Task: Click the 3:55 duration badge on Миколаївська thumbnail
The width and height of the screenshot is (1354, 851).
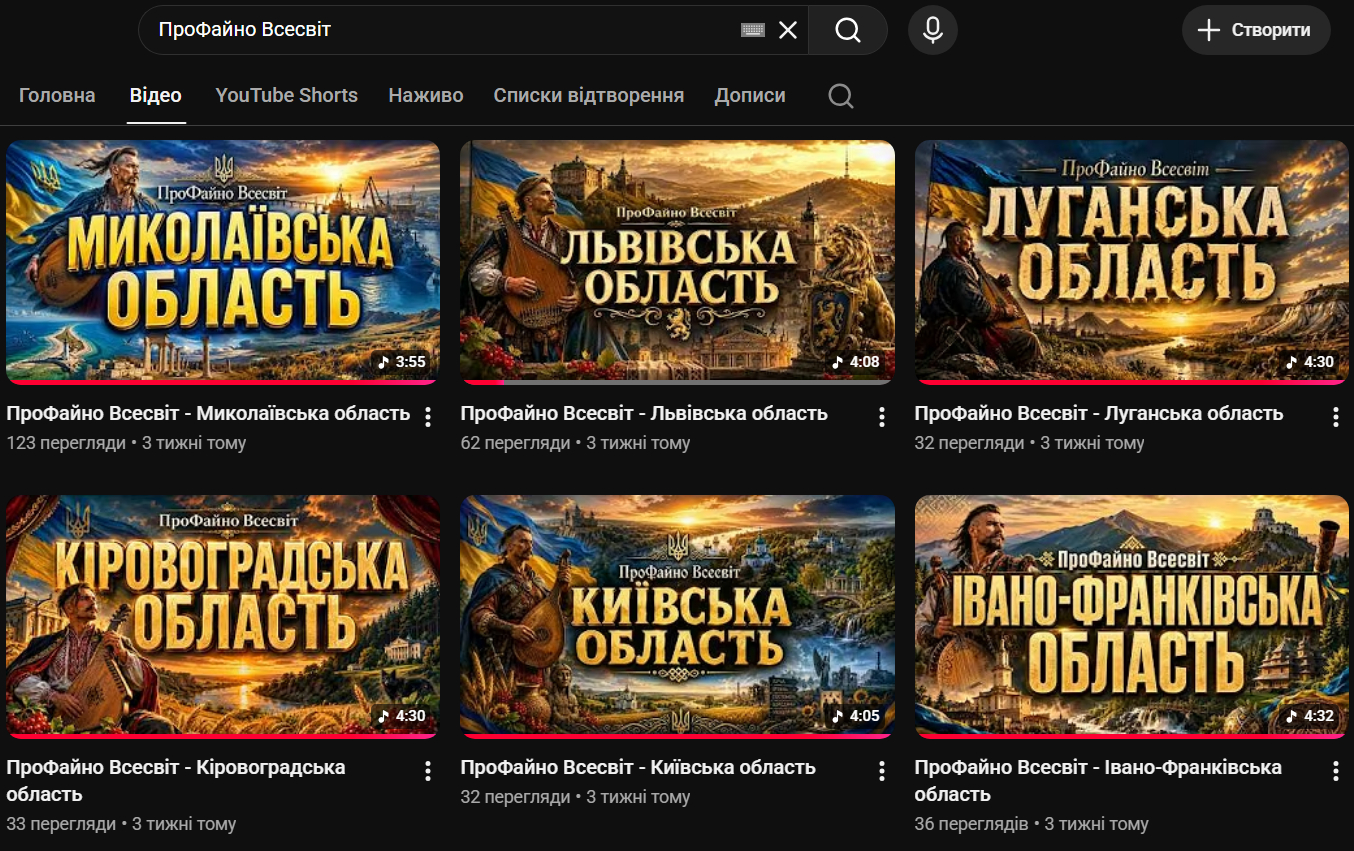Action: (x=402, y=362)
